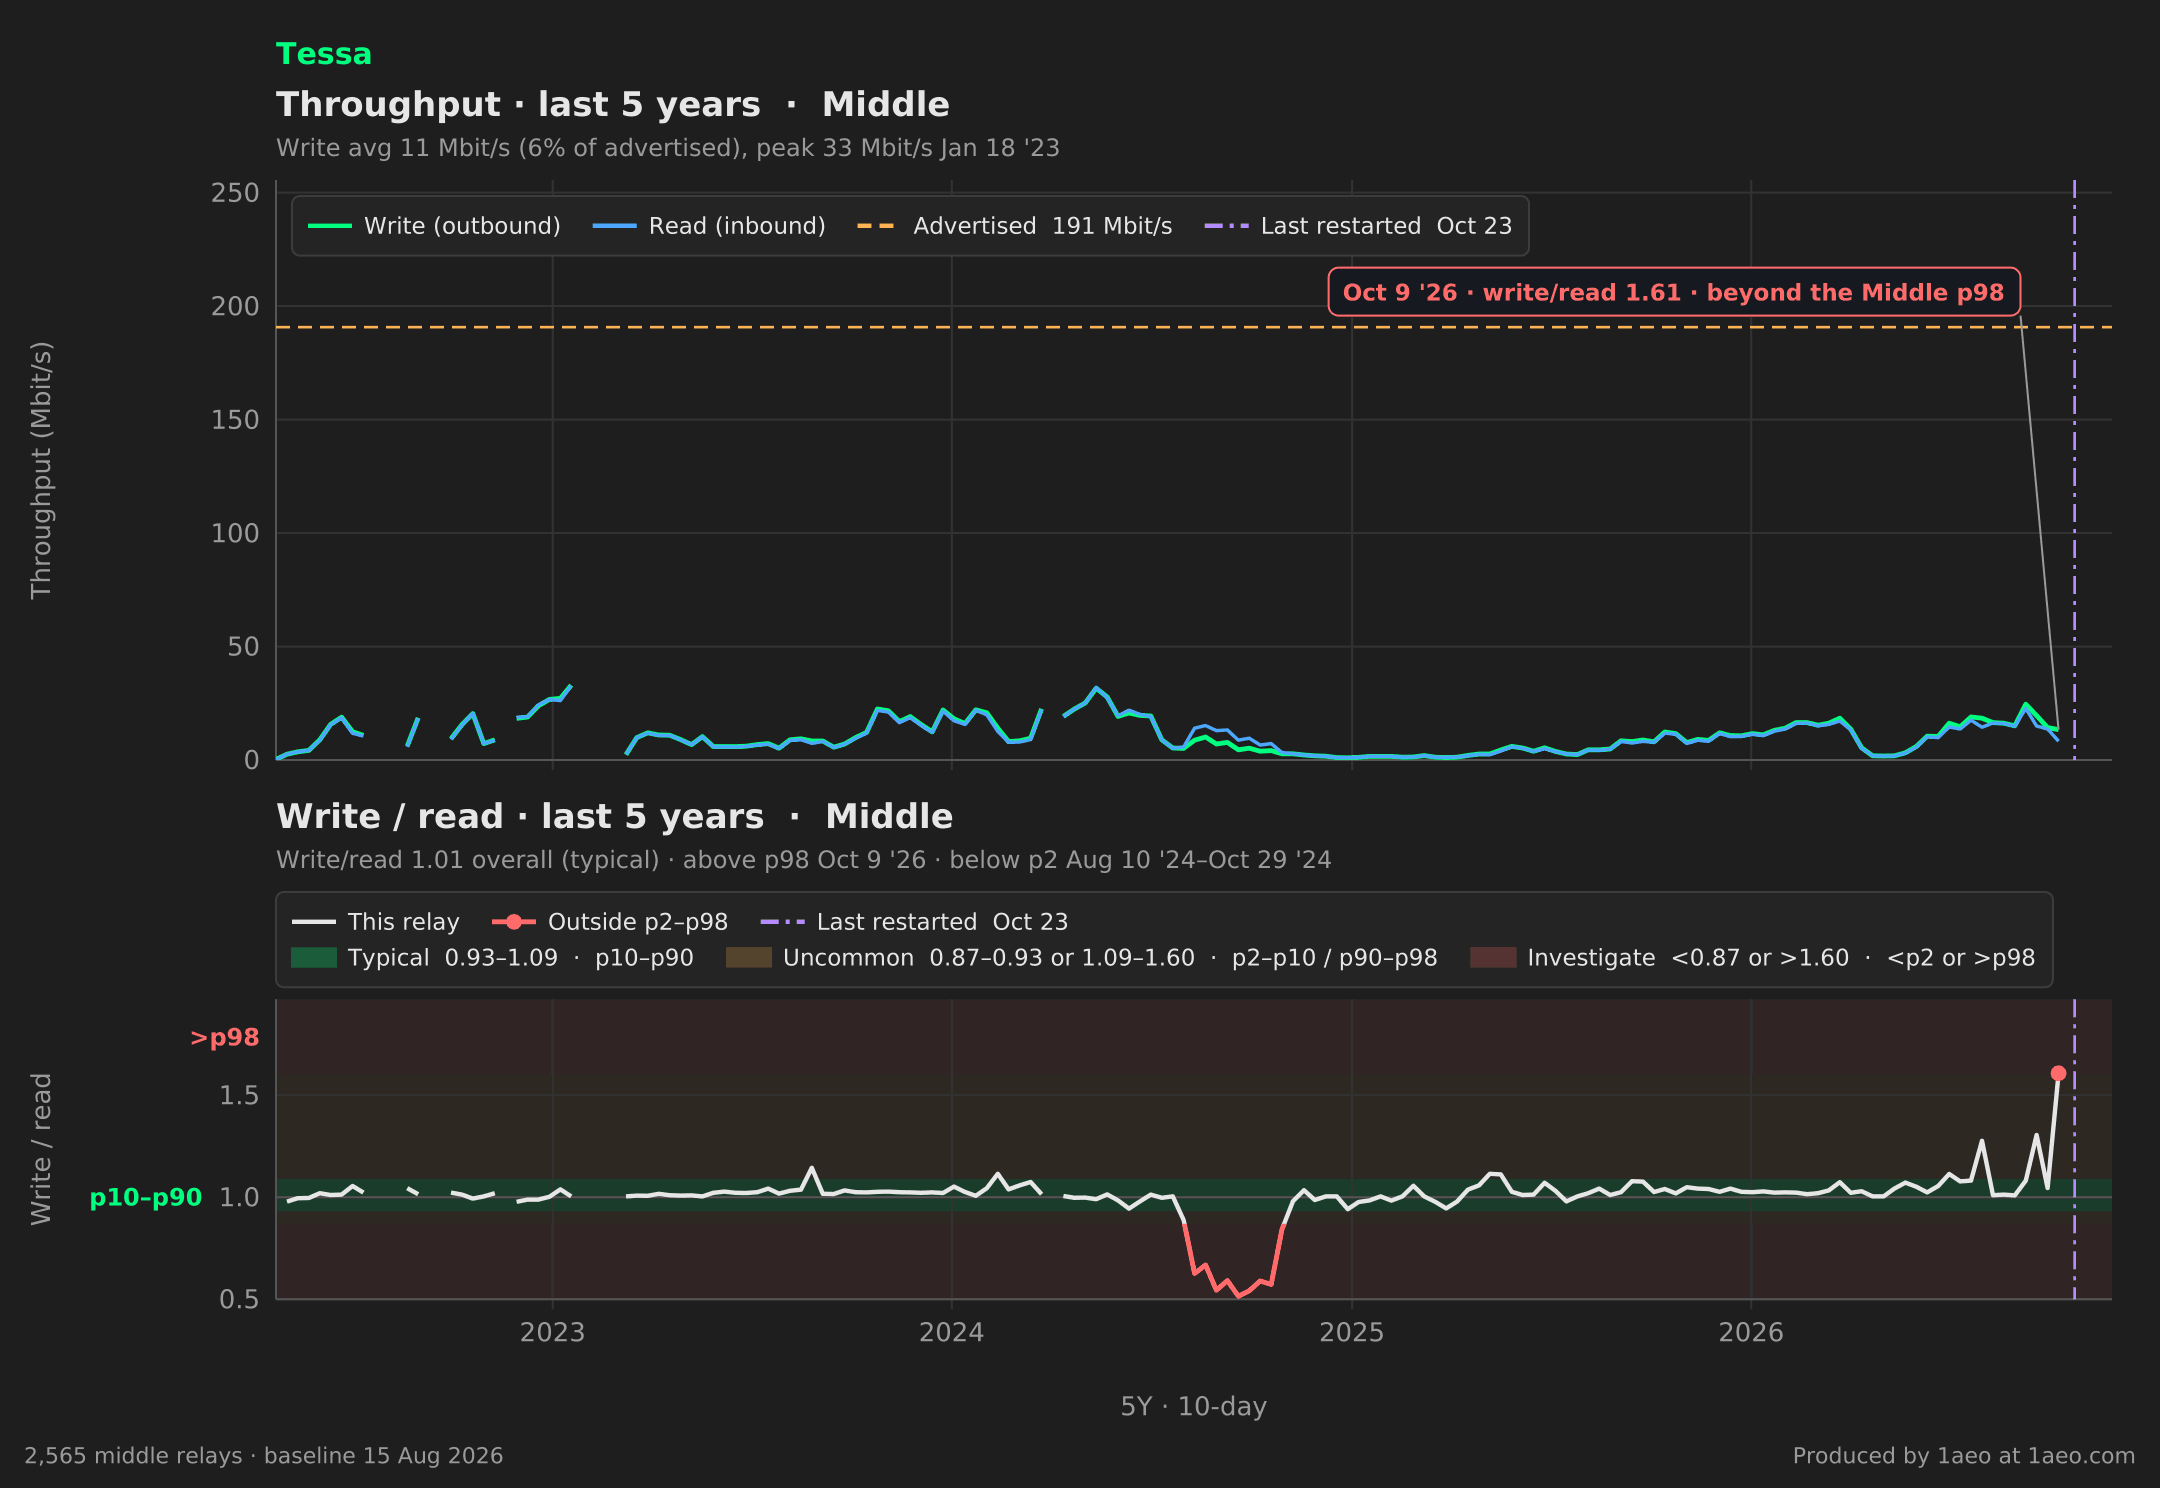The image size is (2160, 1488).
Task: Click the red outlier dot at 1.61
Action: [x=2058, y=1073]
